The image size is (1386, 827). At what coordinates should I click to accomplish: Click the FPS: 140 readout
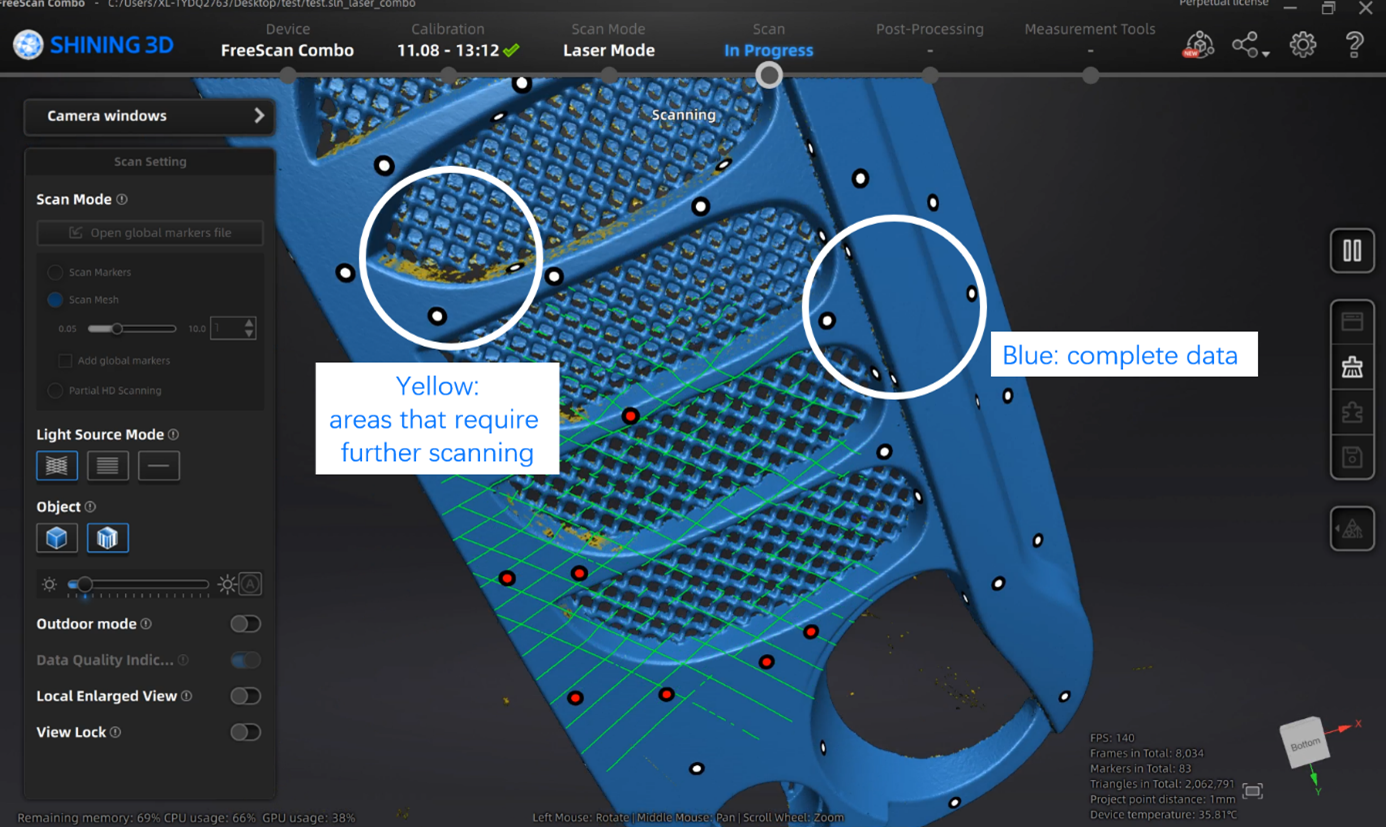click(1112, 738)
